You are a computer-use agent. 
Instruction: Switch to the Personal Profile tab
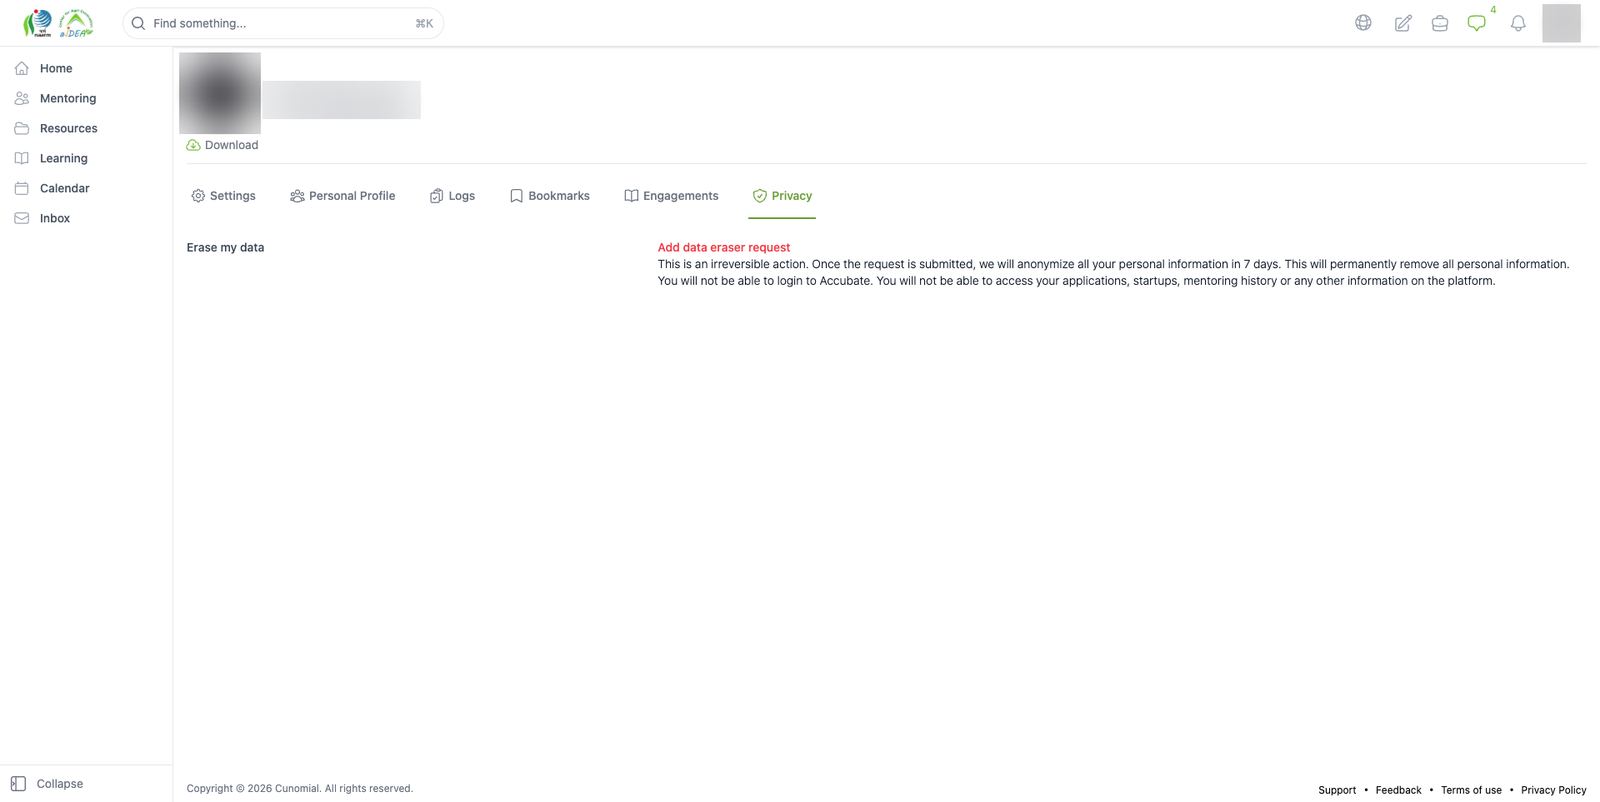pos(342,196)
